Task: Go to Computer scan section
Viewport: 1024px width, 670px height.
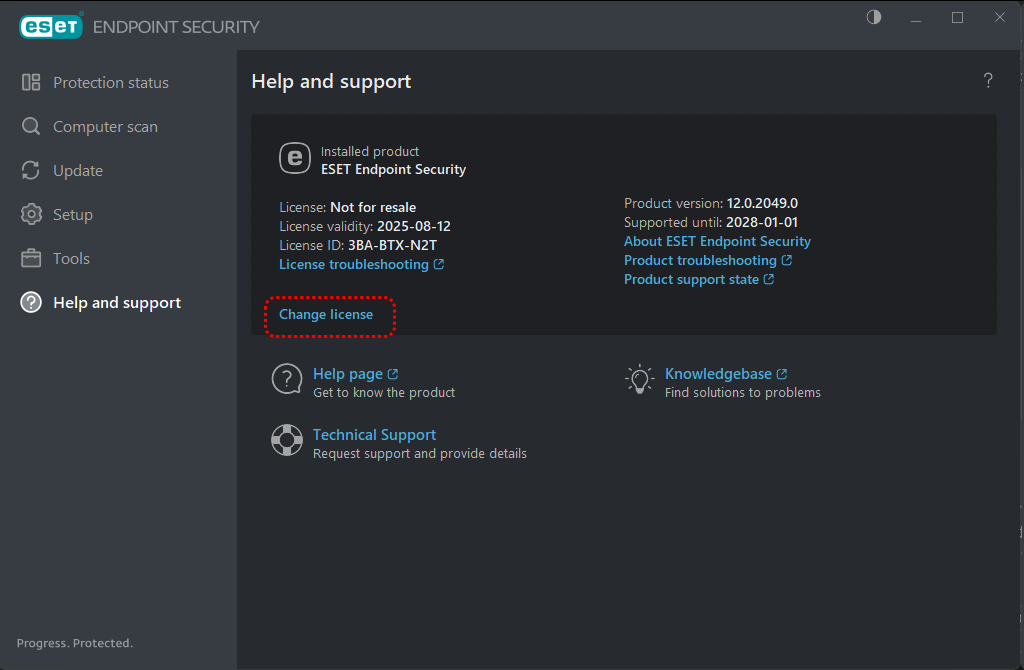Action: tap(105, 127)
